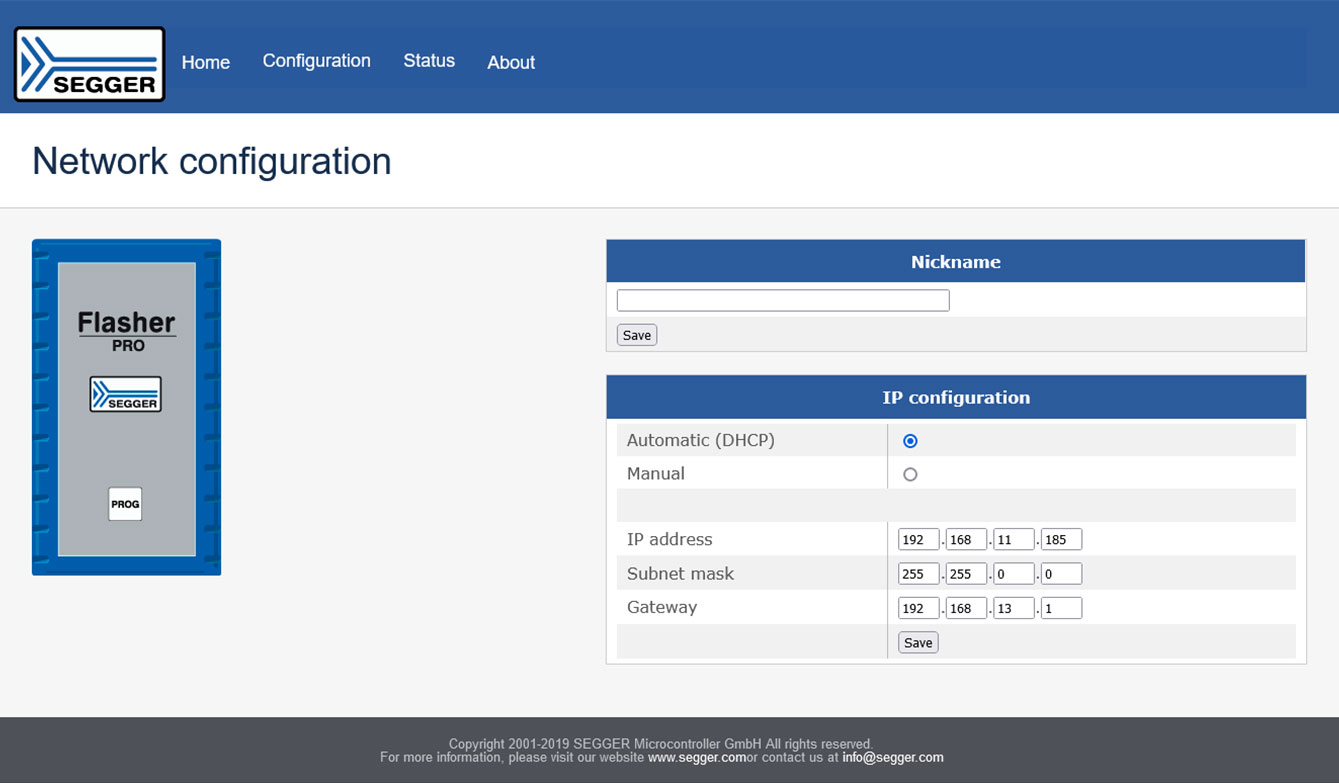Open the About page
The image size is (1339, 783).
(510, 62)
